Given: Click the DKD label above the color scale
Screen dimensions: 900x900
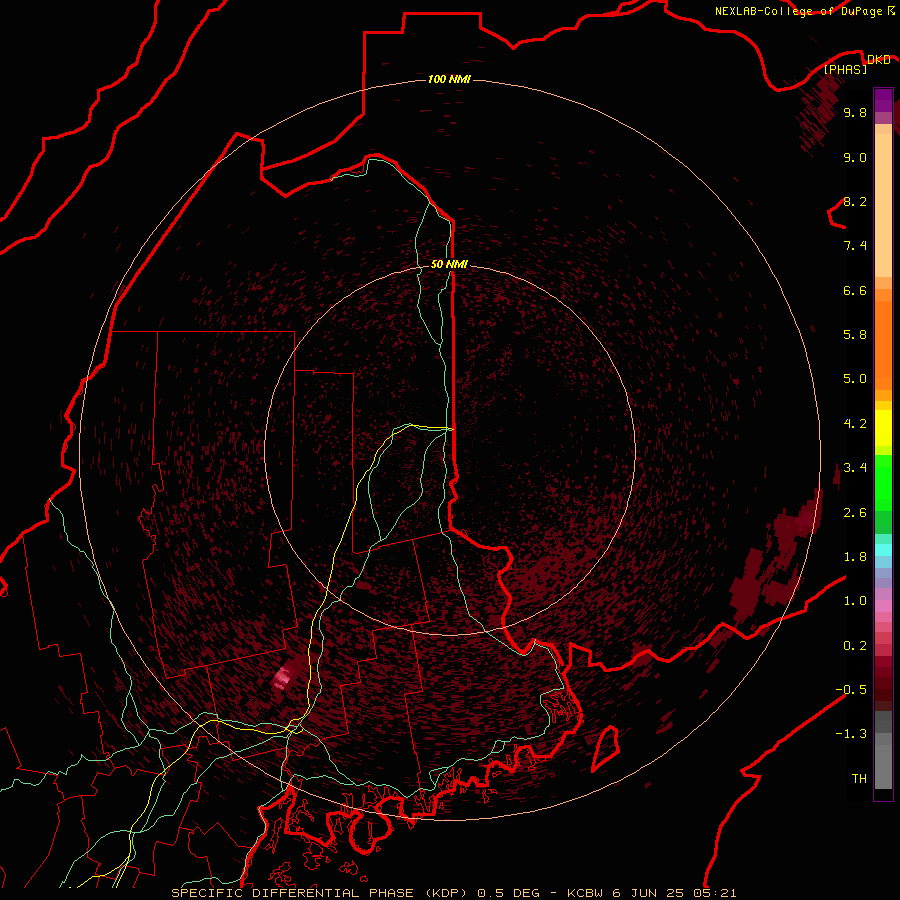Looking at the screenshot, I should [x=878, y=59].
